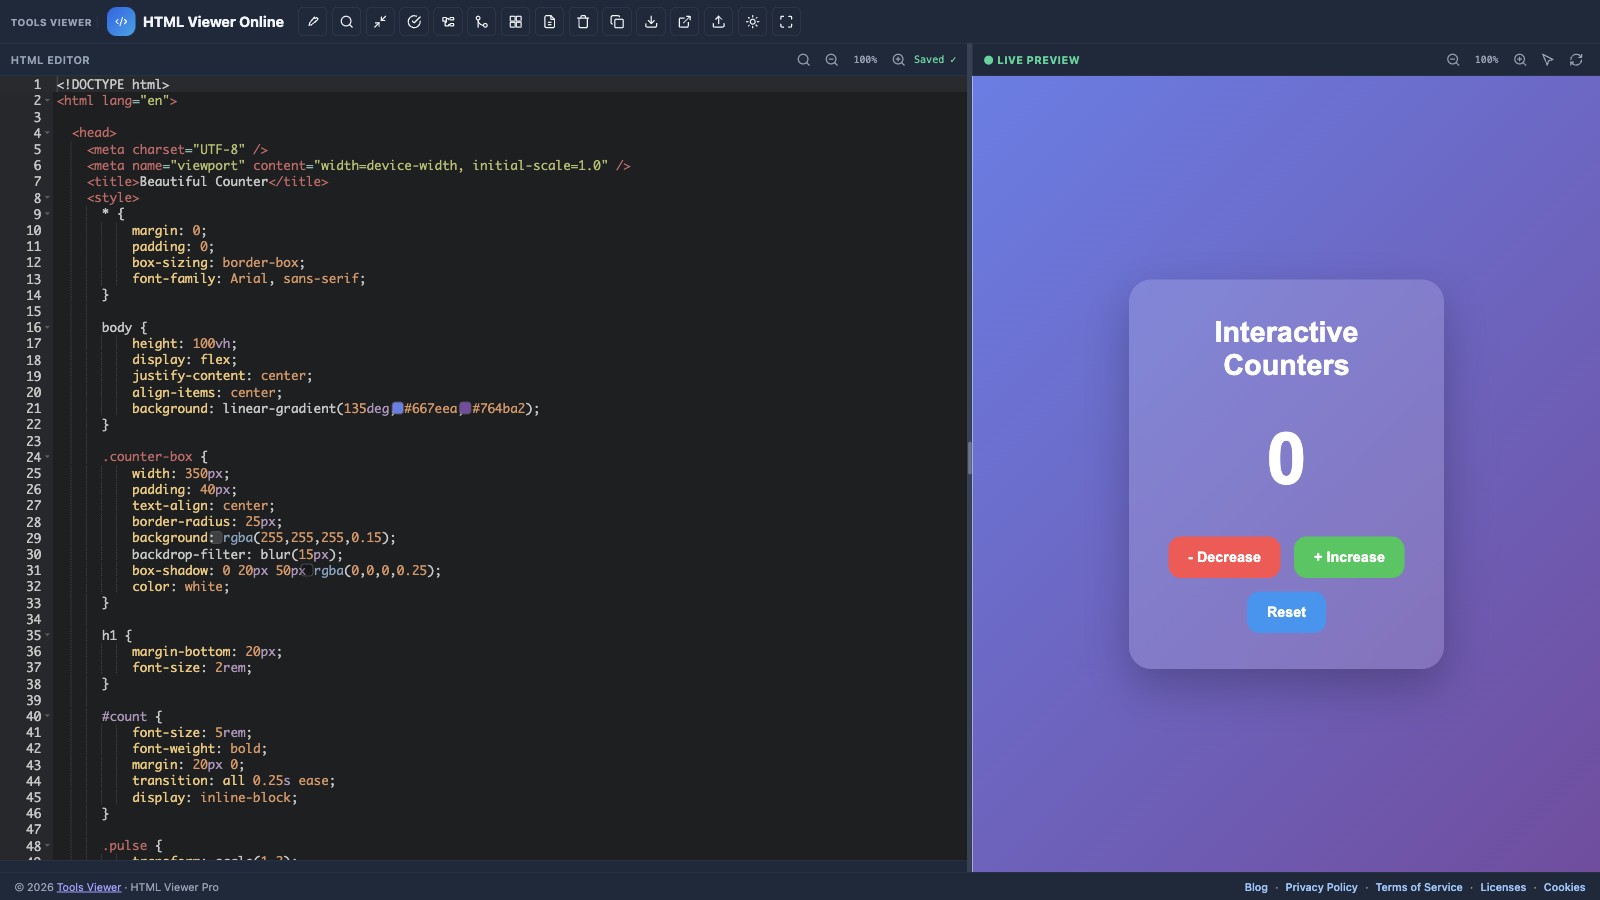Click the upload share icon
Viewport: 1600px width, 900px height.
[718, 22]
